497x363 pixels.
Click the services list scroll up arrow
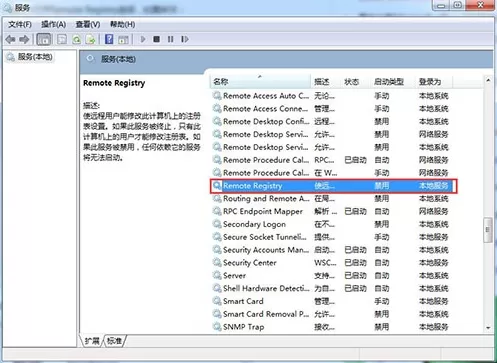click(488, 80)
